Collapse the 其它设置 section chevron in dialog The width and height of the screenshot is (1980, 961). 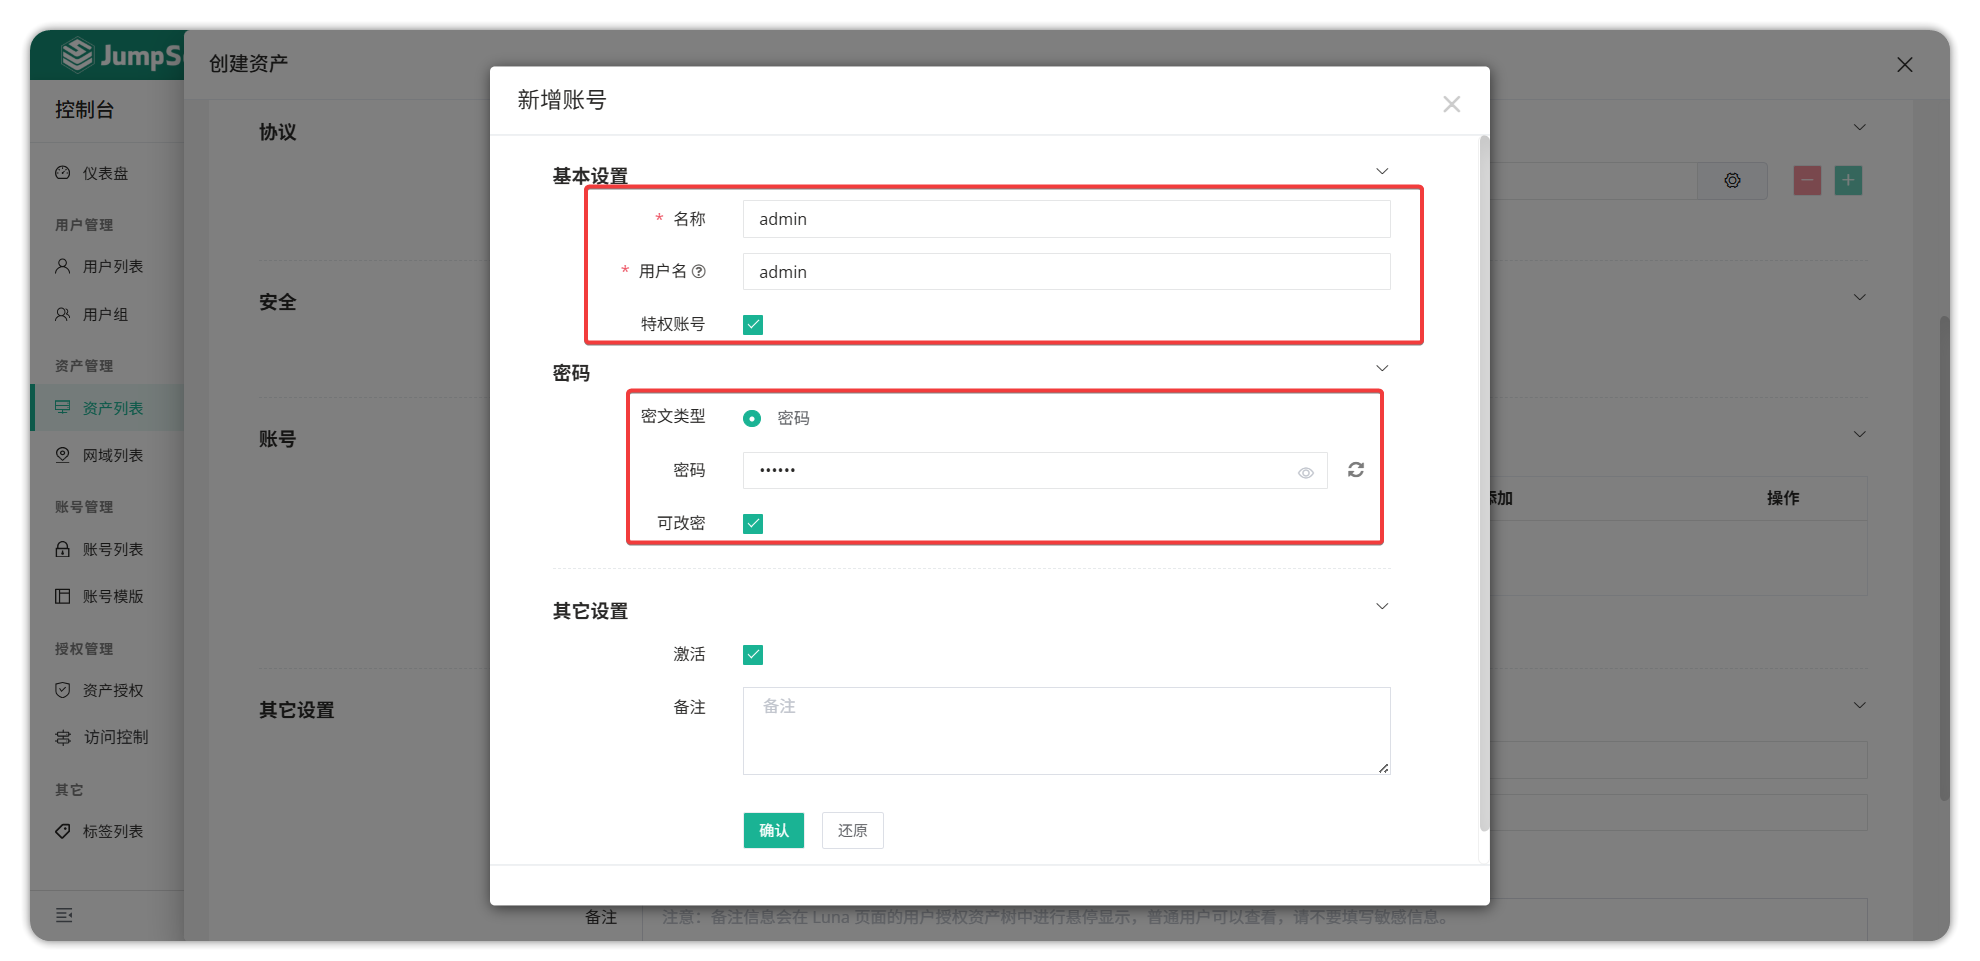[x=1382, y=607]
